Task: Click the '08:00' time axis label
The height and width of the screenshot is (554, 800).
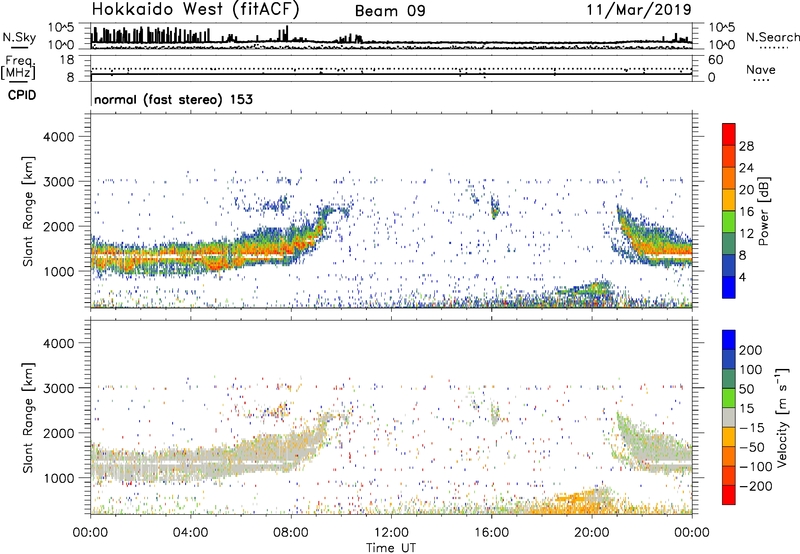Action: pyautogui.click(x=290, y=533)
